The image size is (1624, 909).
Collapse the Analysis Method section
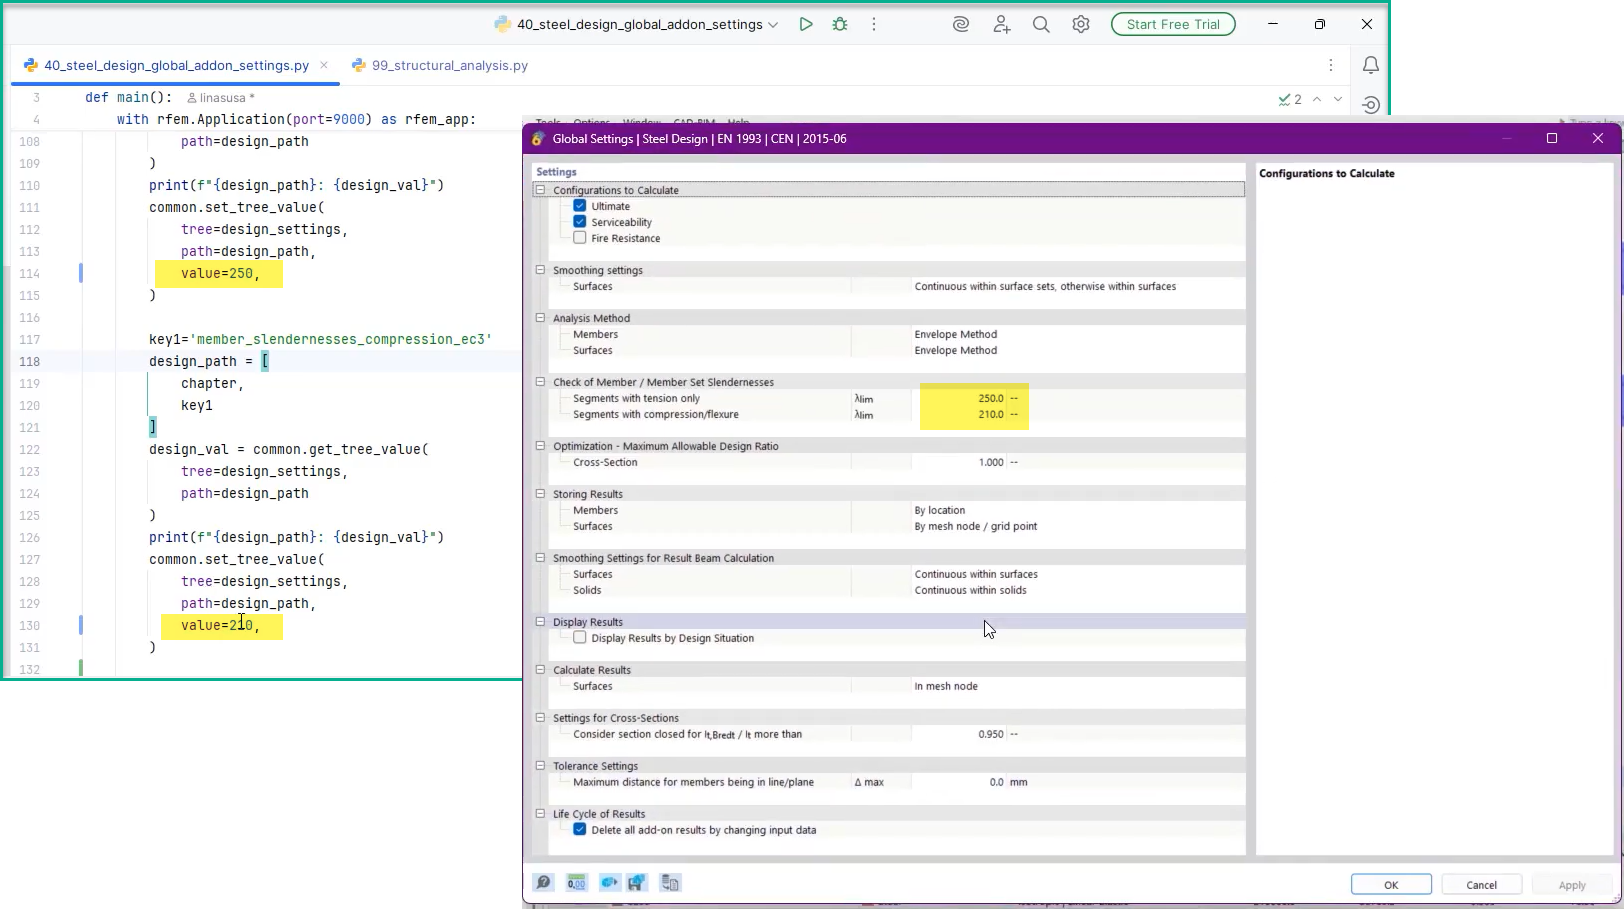point(540,317)
